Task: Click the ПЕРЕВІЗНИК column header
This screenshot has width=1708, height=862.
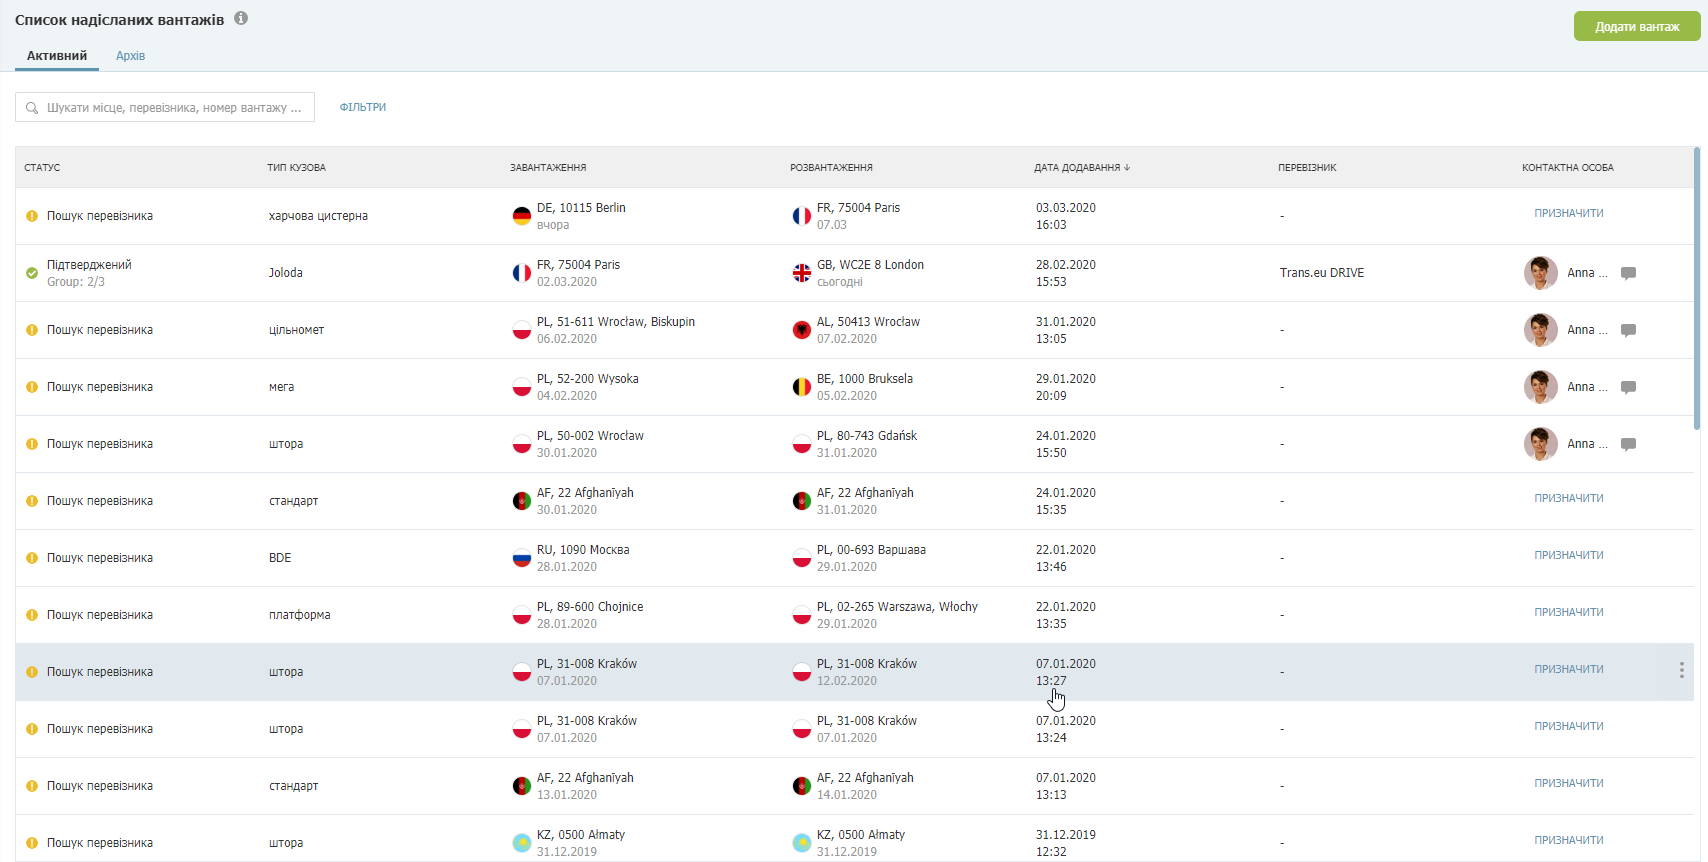Action: 1307,168
